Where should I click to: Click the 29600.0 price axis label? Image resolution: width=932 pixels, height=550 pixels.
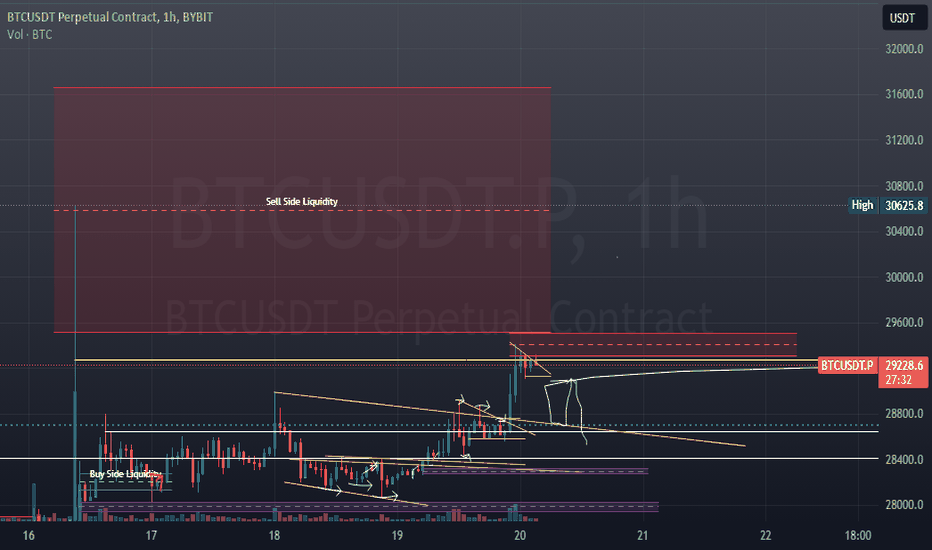pos(904,323)
